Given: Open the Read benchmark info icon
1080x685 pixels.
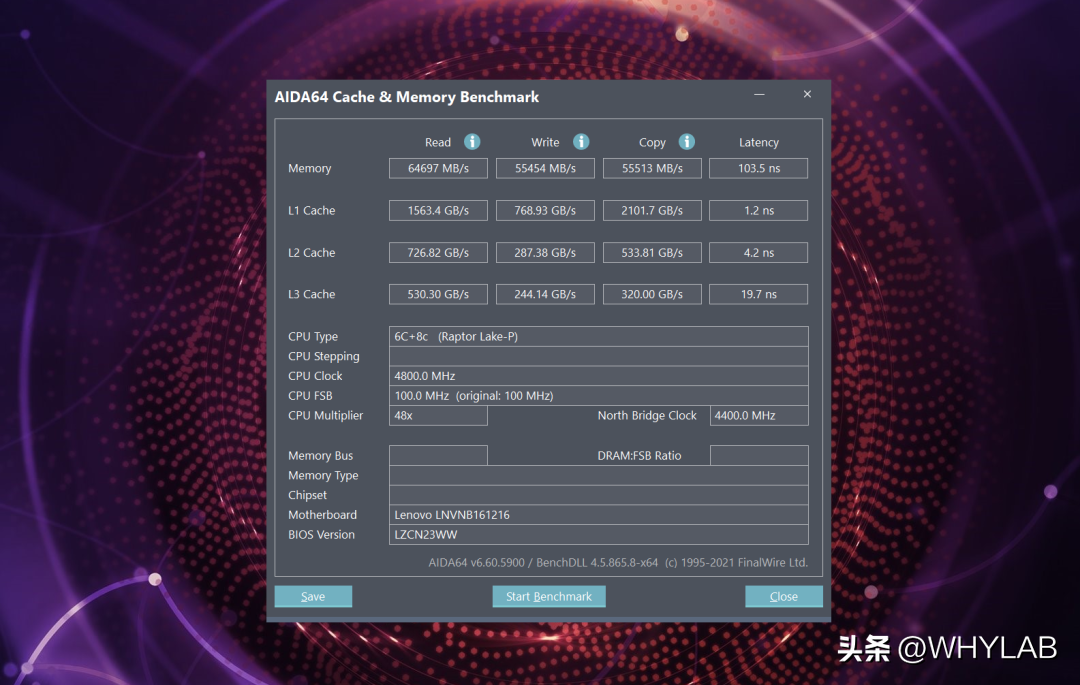Looking at the screenshot, I should tap(472, 142).
